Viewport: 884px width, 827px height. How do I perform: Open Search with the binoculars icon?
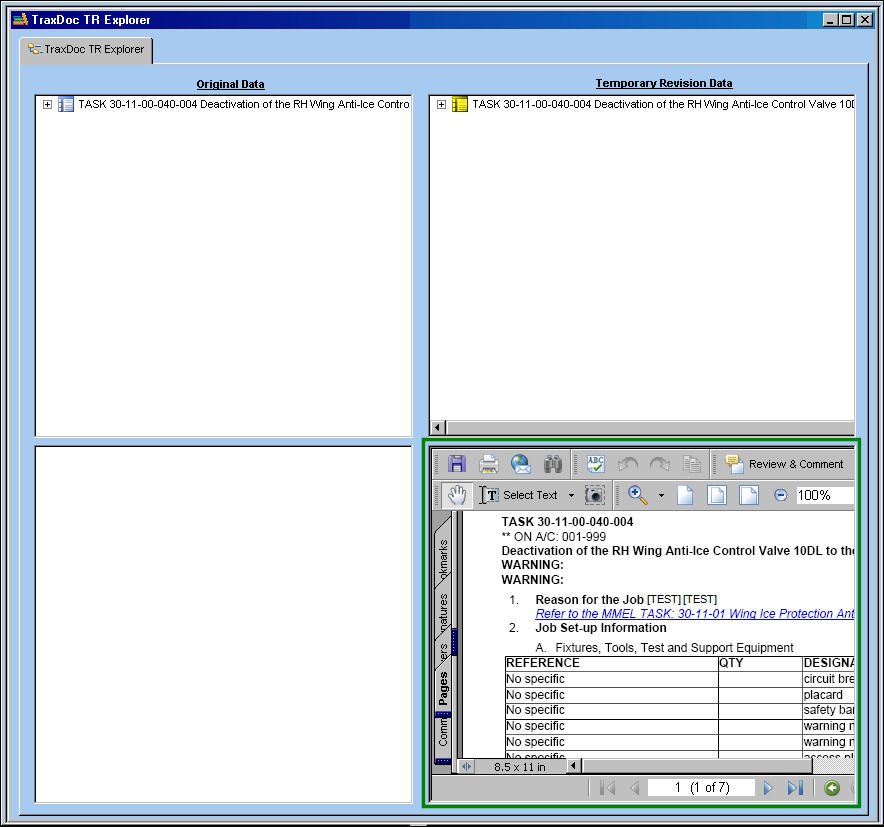tap(552, 464)
